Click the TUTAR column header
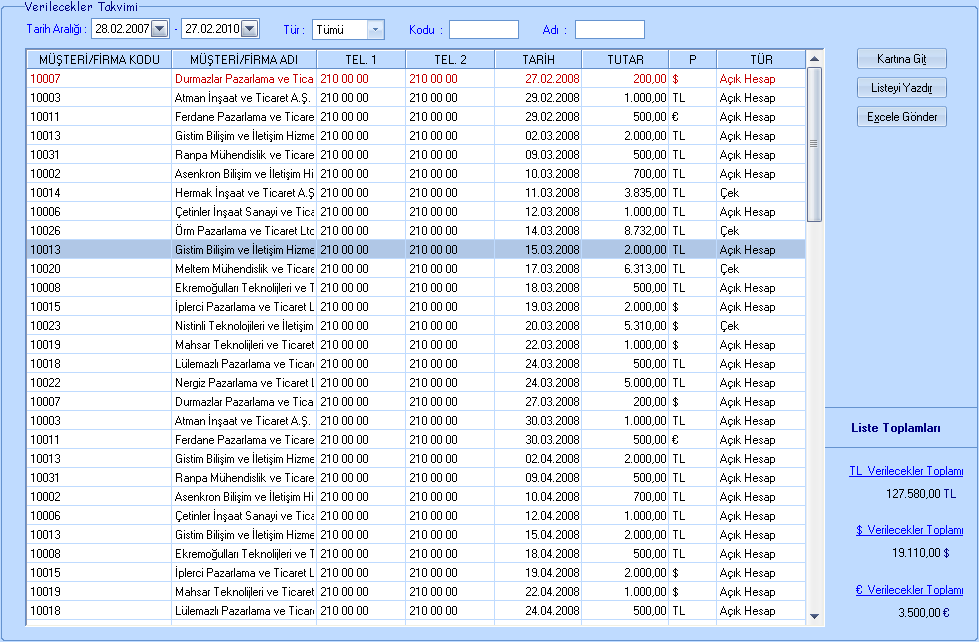The image size is (979, 642). (x=625, y=59)
